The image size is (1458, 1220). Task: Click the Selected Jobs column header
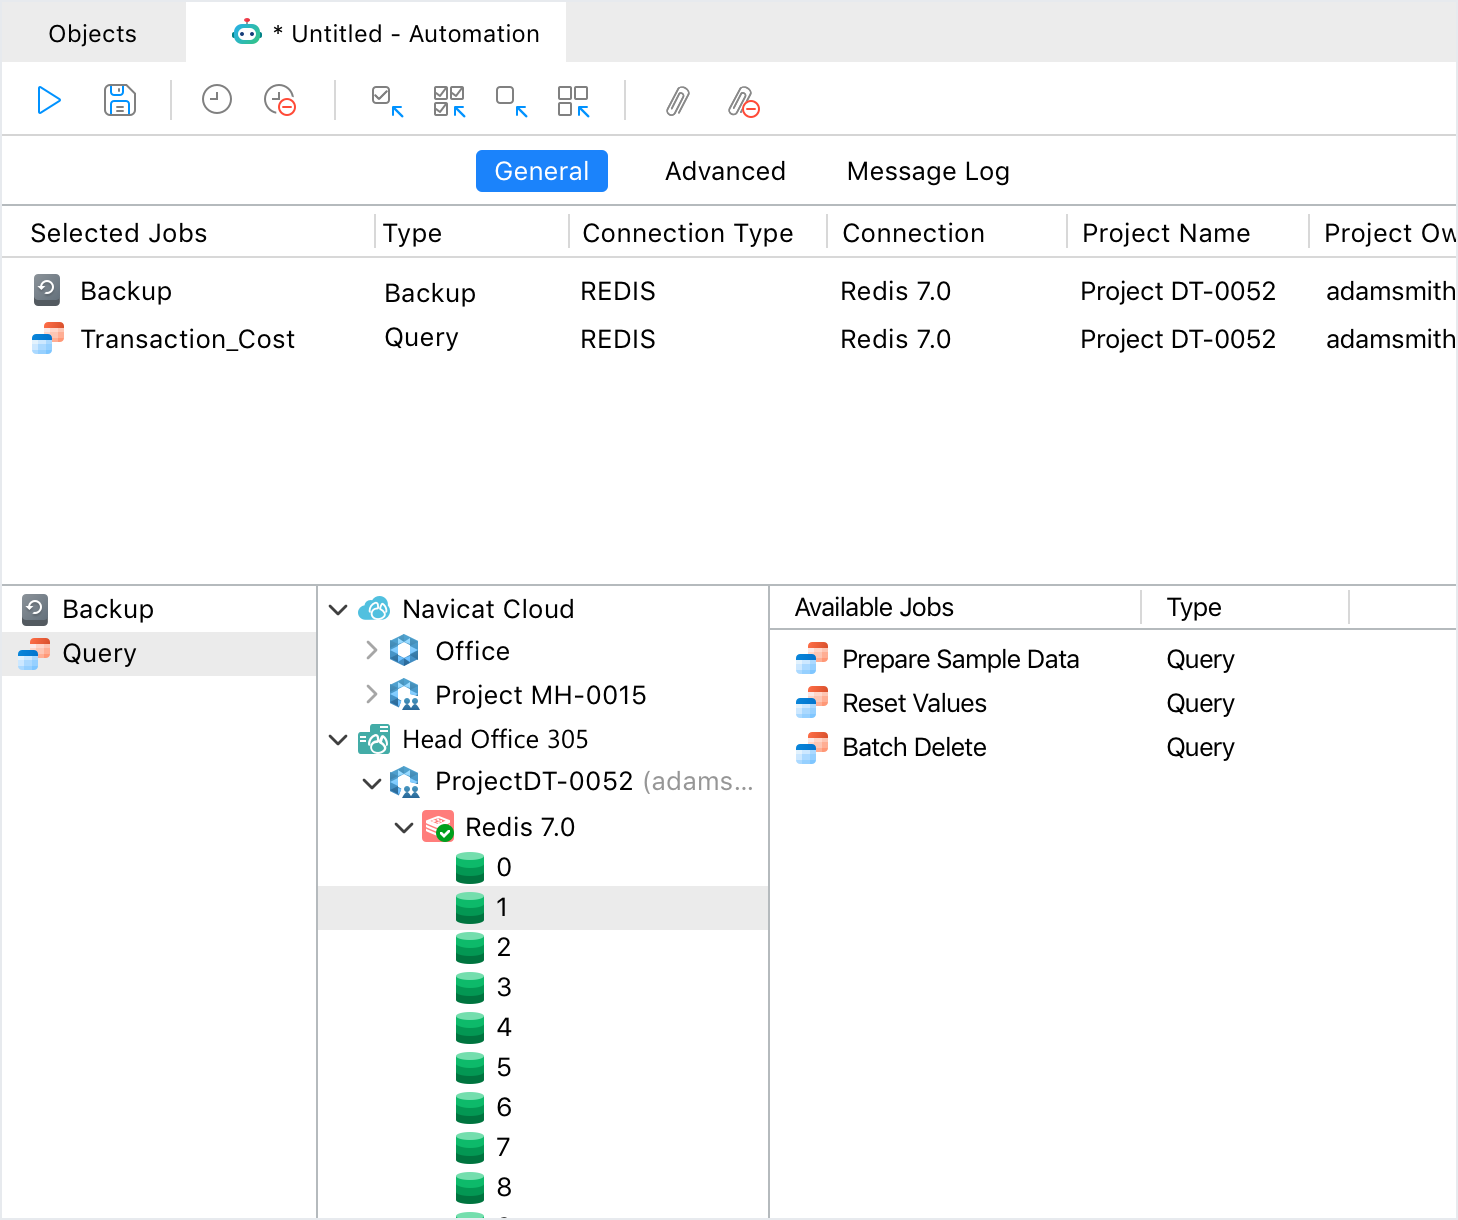190,232
